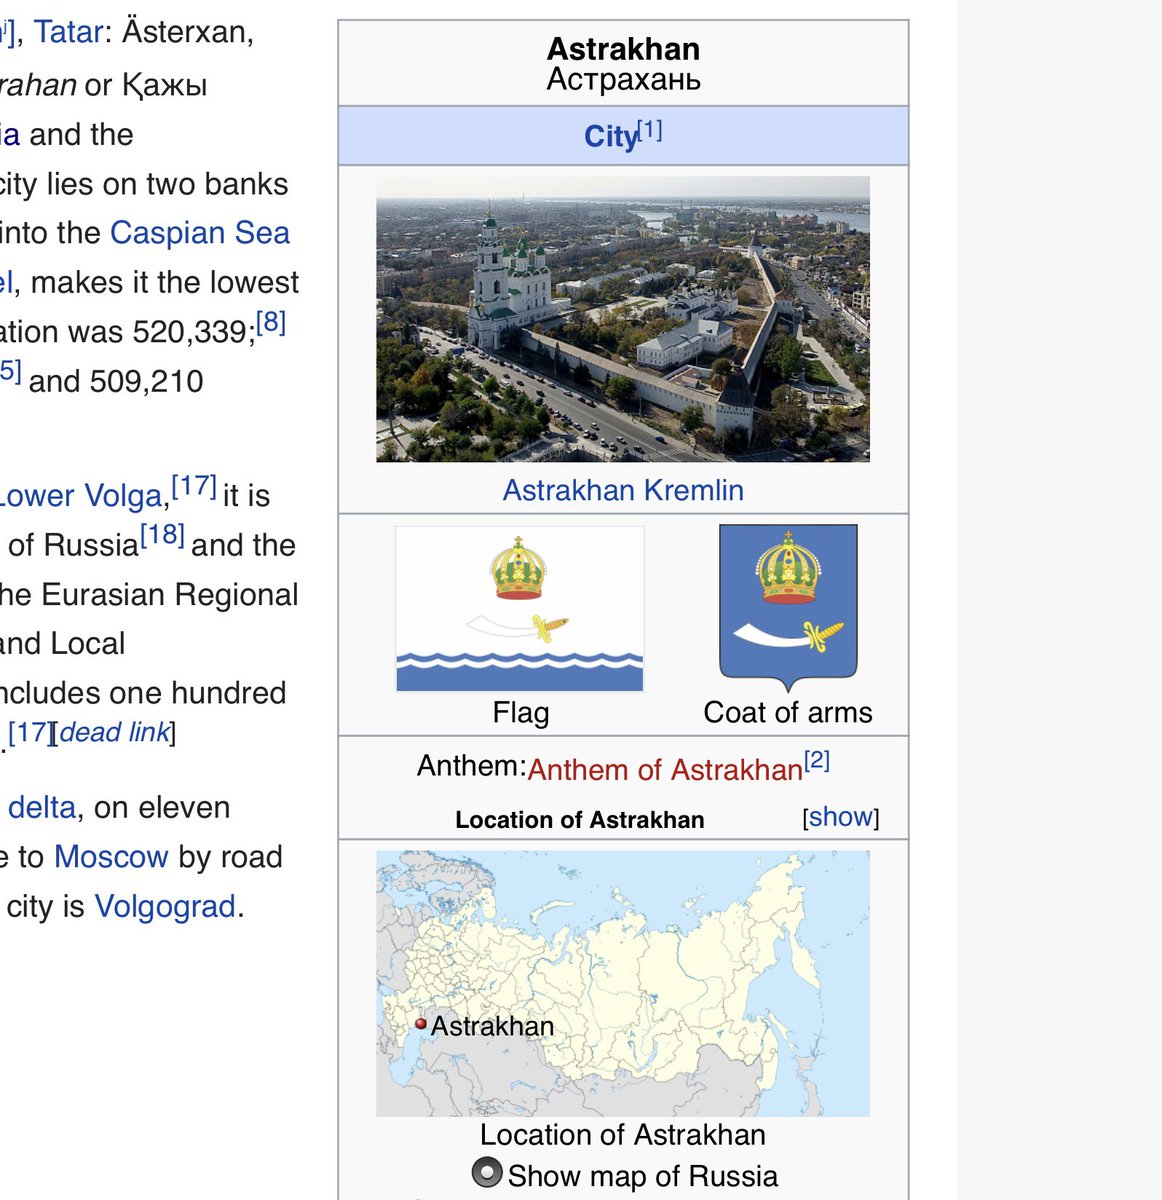The image size is (1162, 1200).
Task: Click the Astrakhan infobox title text
Action: tap(623, 48)
